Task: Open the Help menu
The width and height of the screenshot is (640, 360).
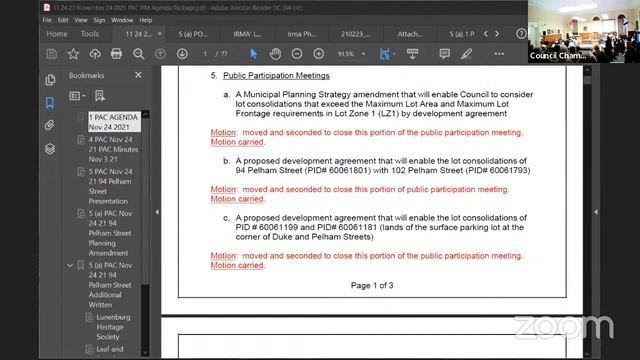Action: coord(146,20)
